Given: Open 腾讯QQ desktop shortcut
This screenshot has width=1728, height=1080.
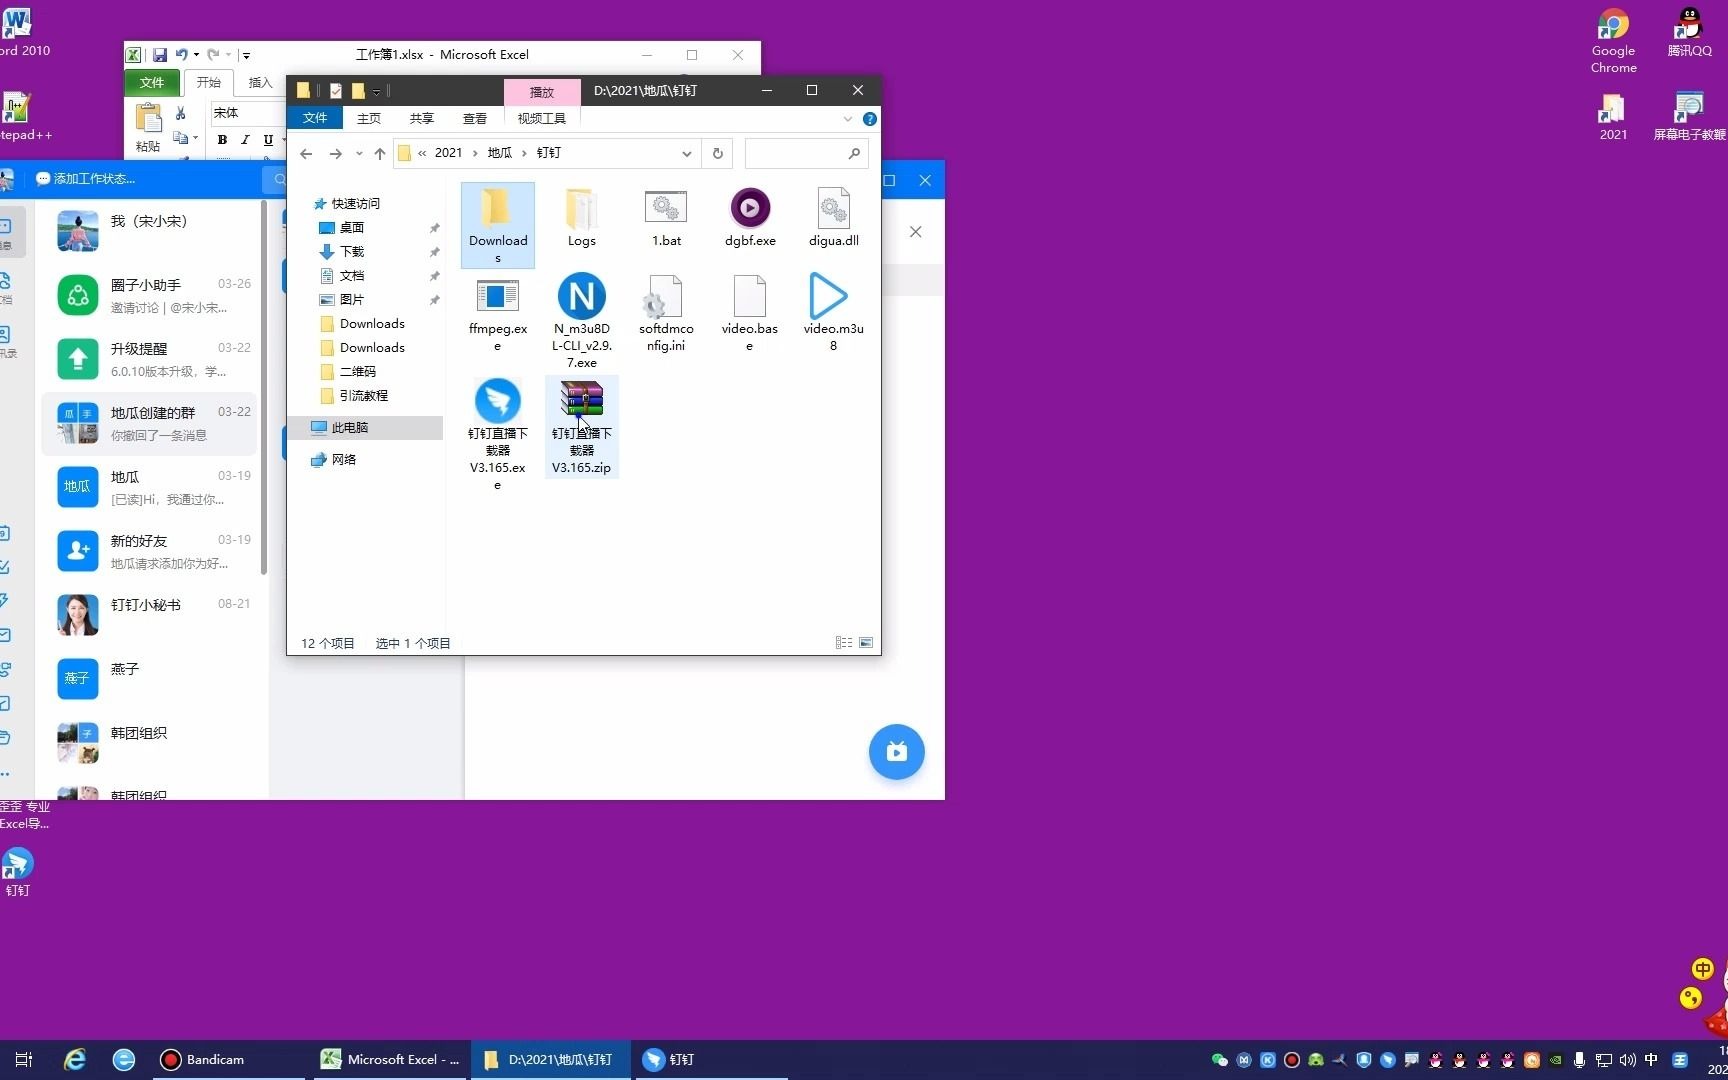Looking at the screenshot, I should (1689, 32).
